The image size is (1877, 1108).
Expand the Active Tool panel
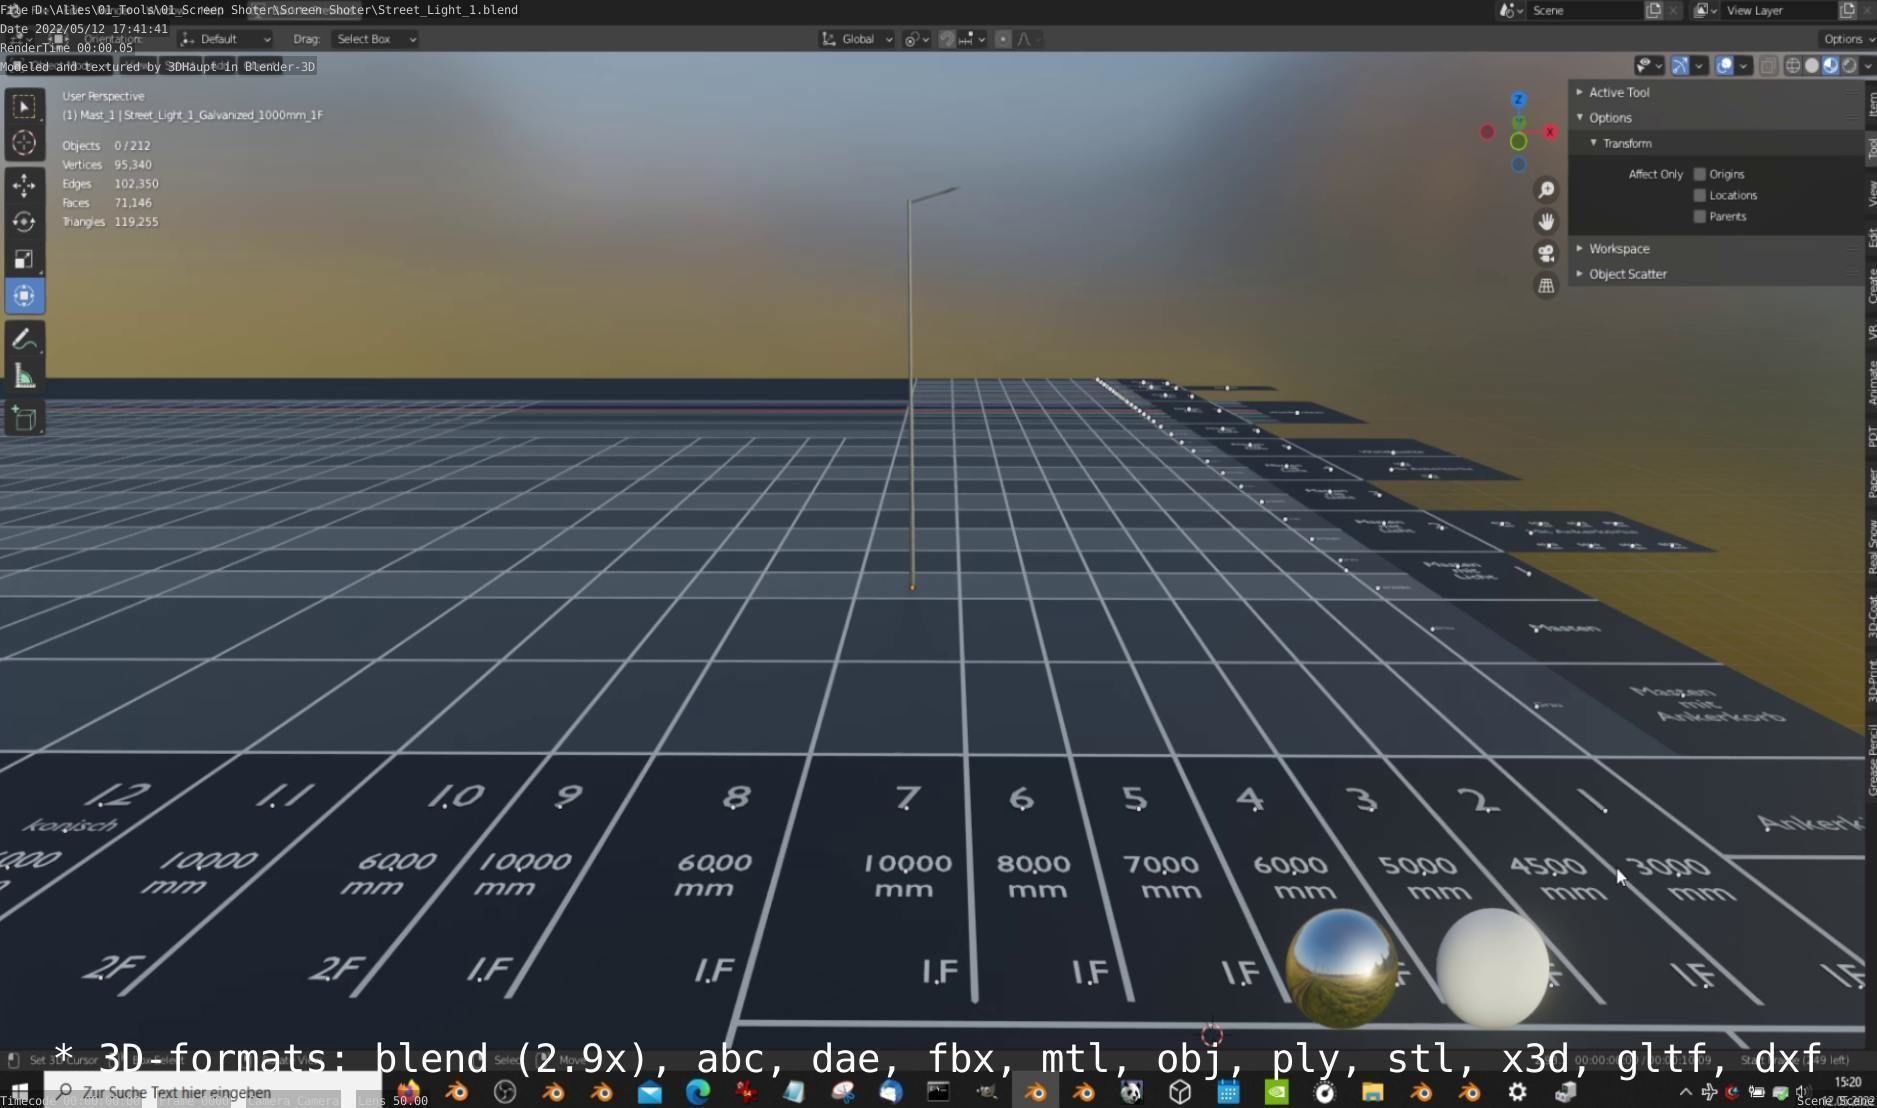[x=1716, y=92]
